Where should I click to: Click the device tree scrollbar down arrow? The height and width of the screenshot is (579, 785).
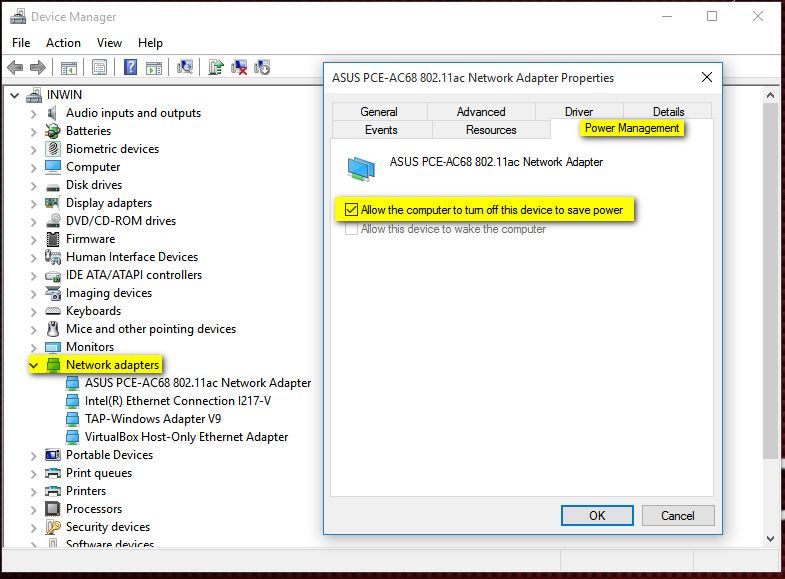point(770,538)
